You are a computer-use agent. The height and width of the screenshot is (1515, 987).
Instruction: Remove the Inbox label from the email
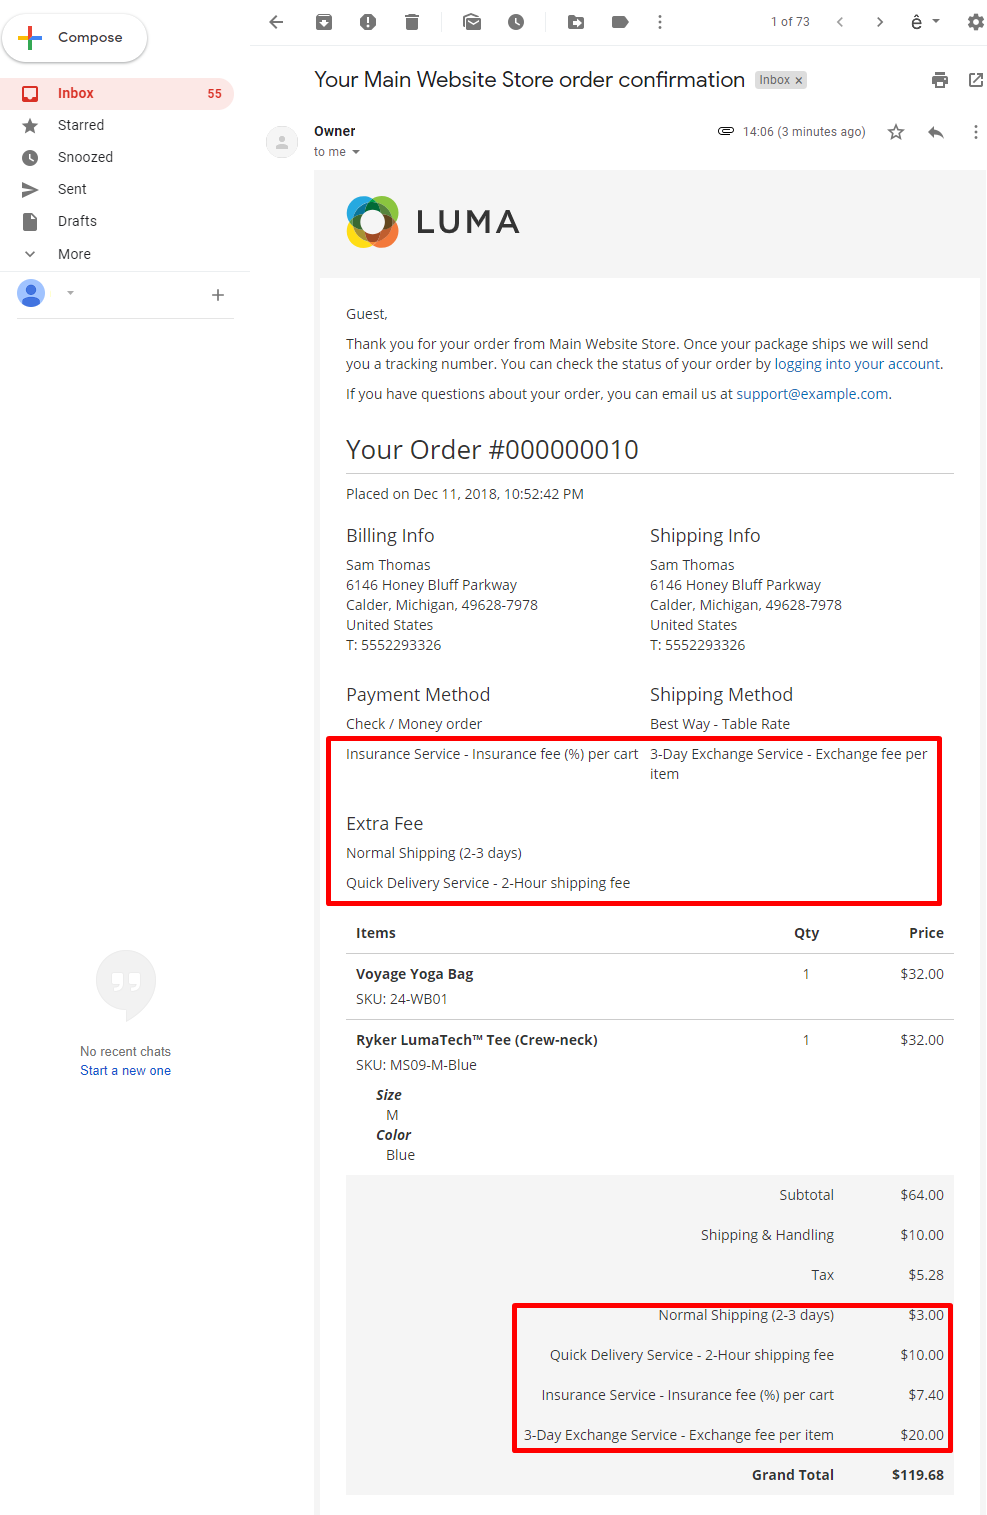pyautogui.click(x=799, y=81)
